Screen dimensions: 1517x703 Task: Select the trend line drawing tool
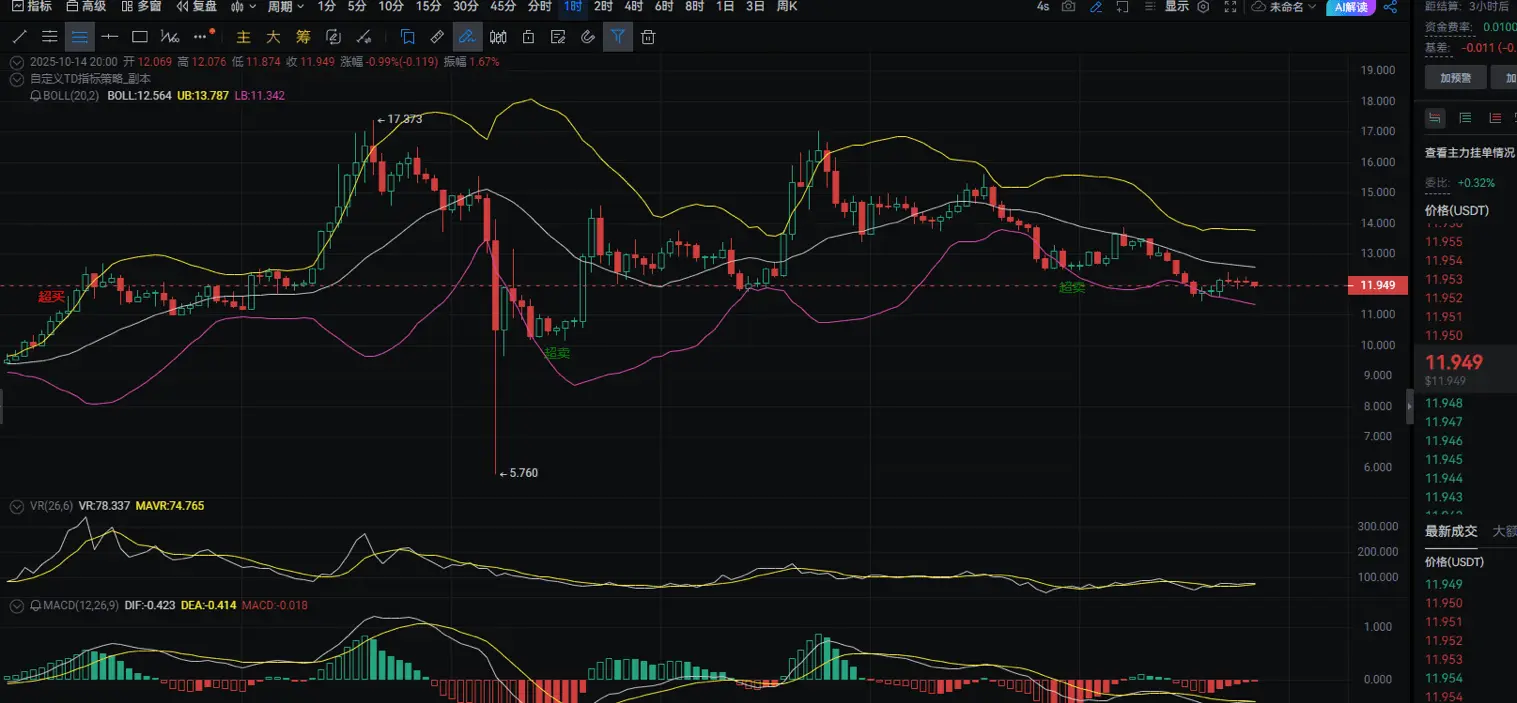click(19, 38)
